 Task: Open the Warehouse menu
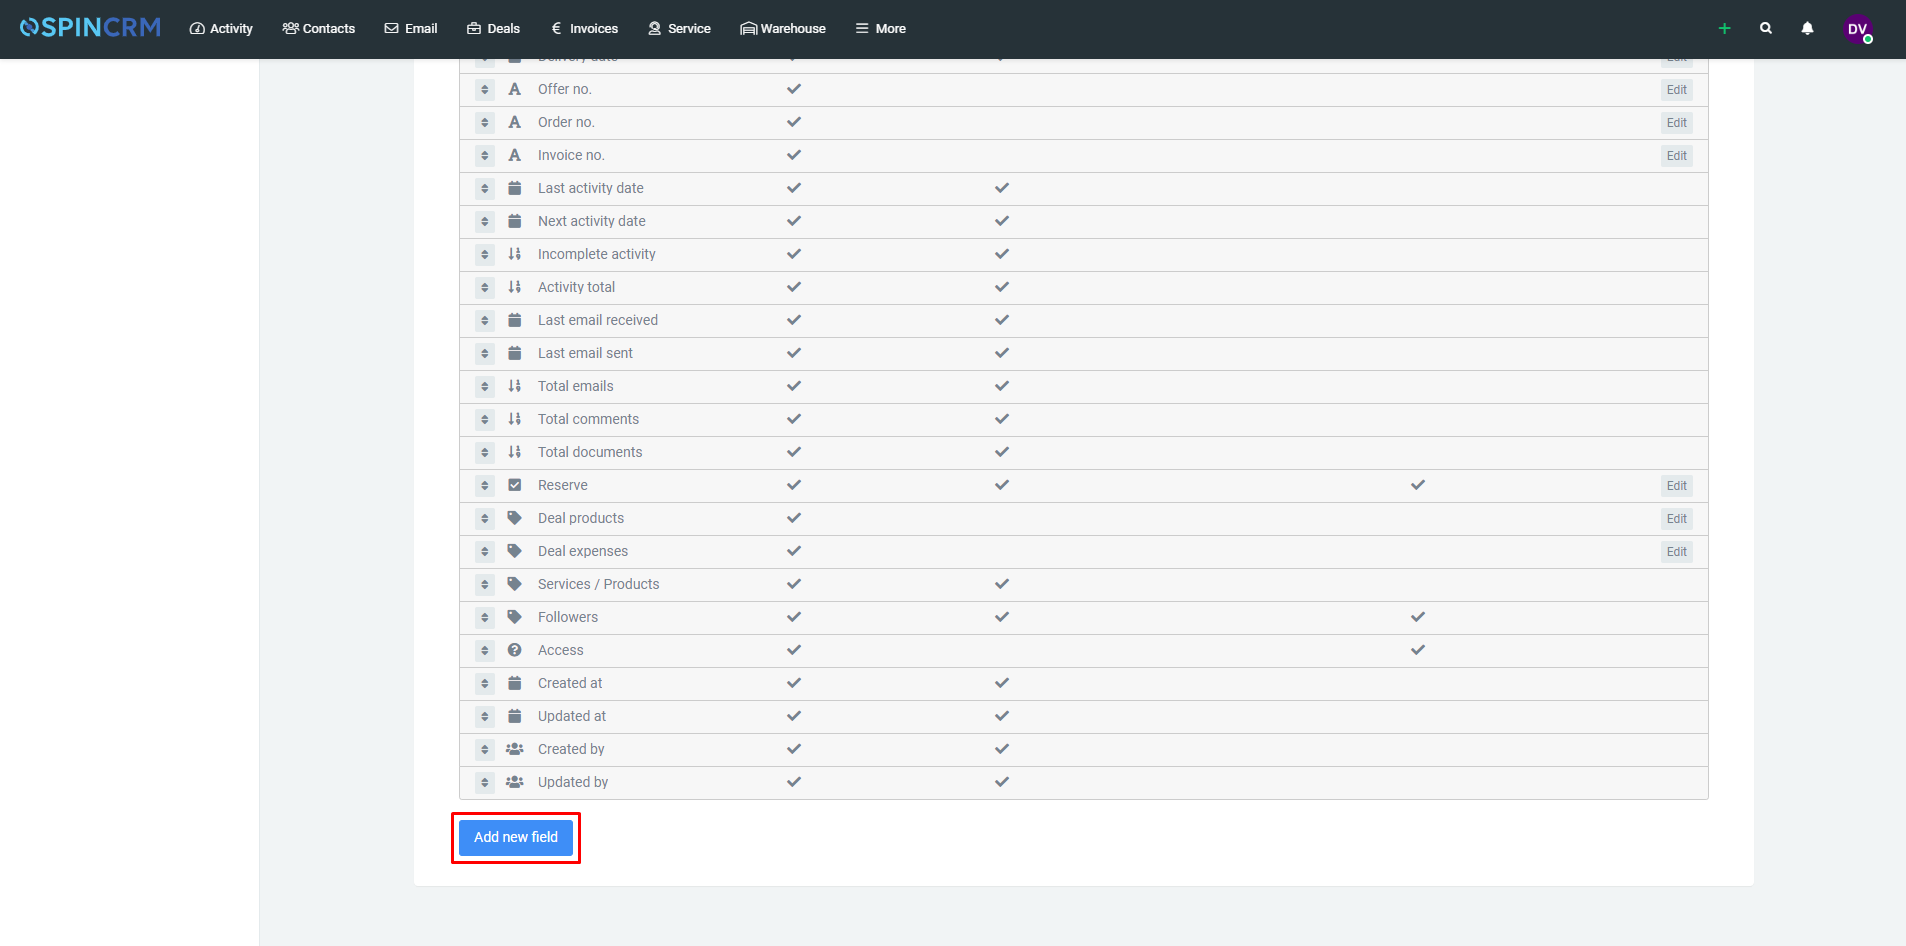coord(783,29)
